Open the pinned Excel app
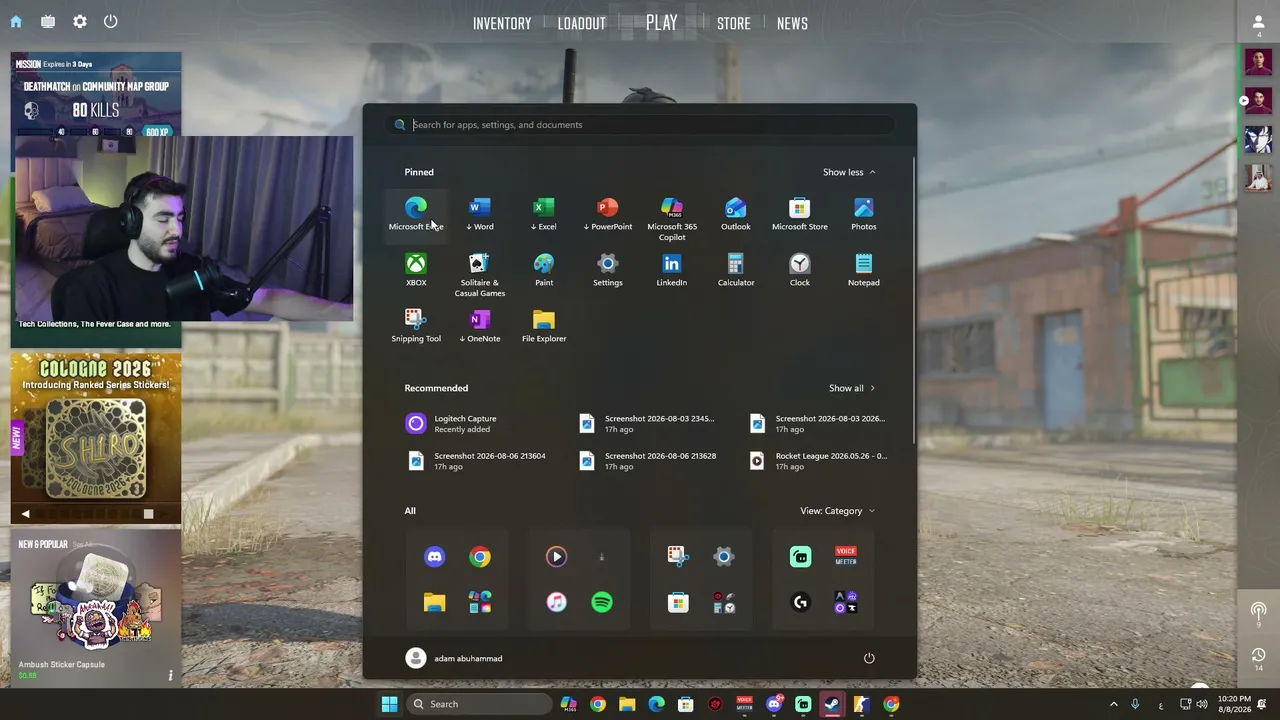The image size is (1280, 720). pyautogui.click(x=544, y=214)
